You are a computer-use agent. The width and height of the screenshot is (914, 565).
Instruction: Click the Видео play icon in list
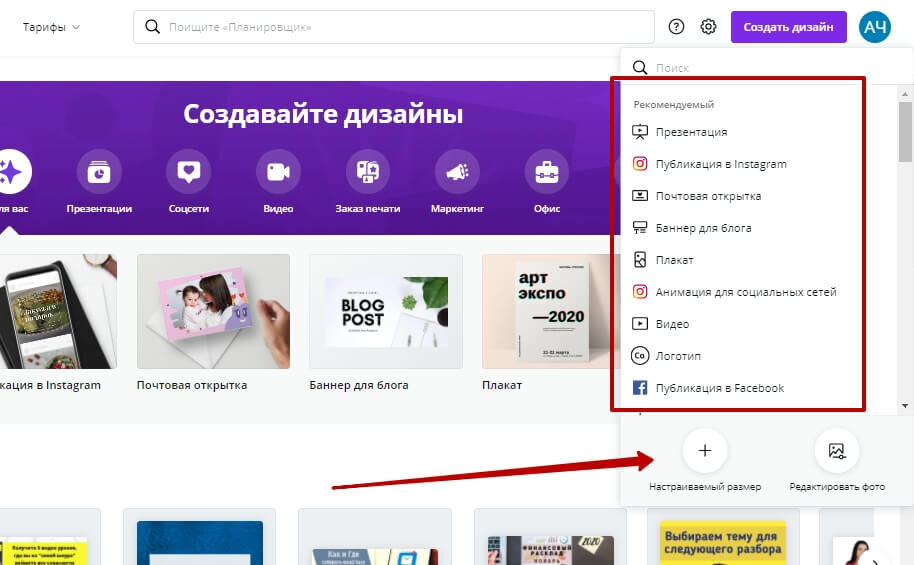[x=640, y=324]
